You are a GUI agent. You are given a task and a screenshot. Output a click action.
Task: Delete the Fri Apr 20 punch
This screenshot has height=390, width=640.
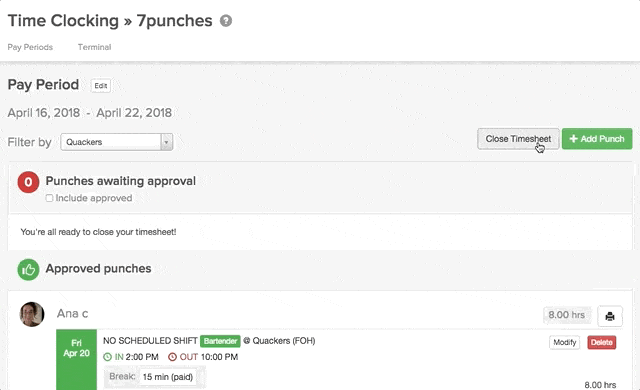(602, 342)
